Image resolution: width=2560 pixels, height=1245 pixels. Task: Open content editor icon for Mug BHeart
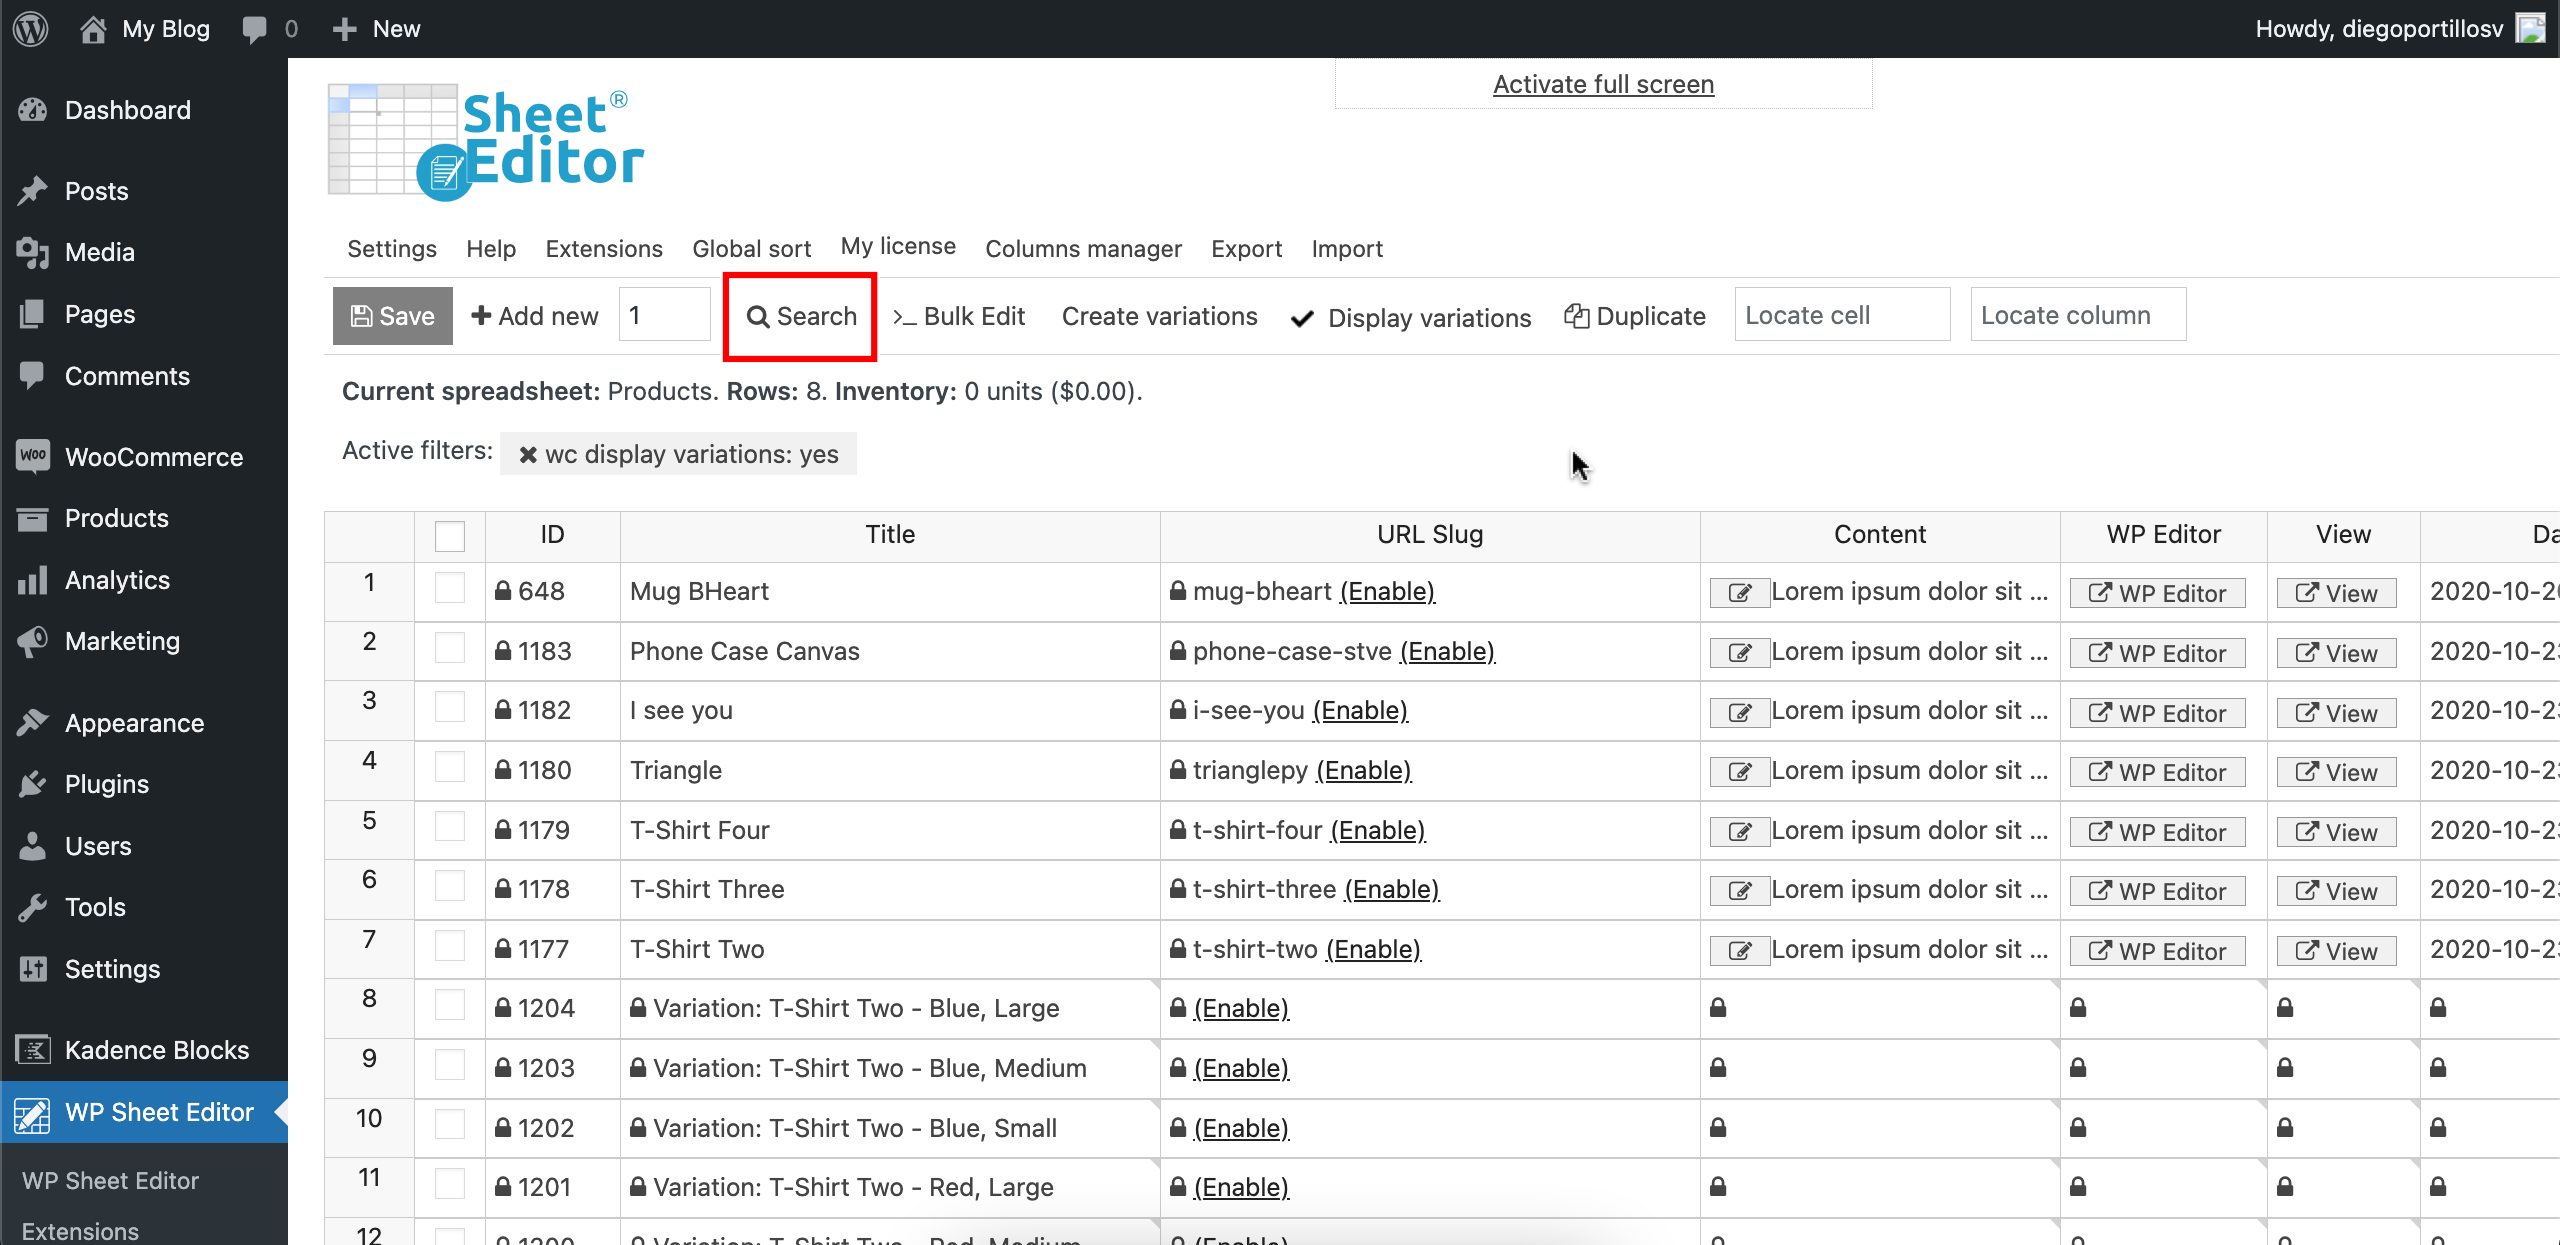(x=1740, y=593)
